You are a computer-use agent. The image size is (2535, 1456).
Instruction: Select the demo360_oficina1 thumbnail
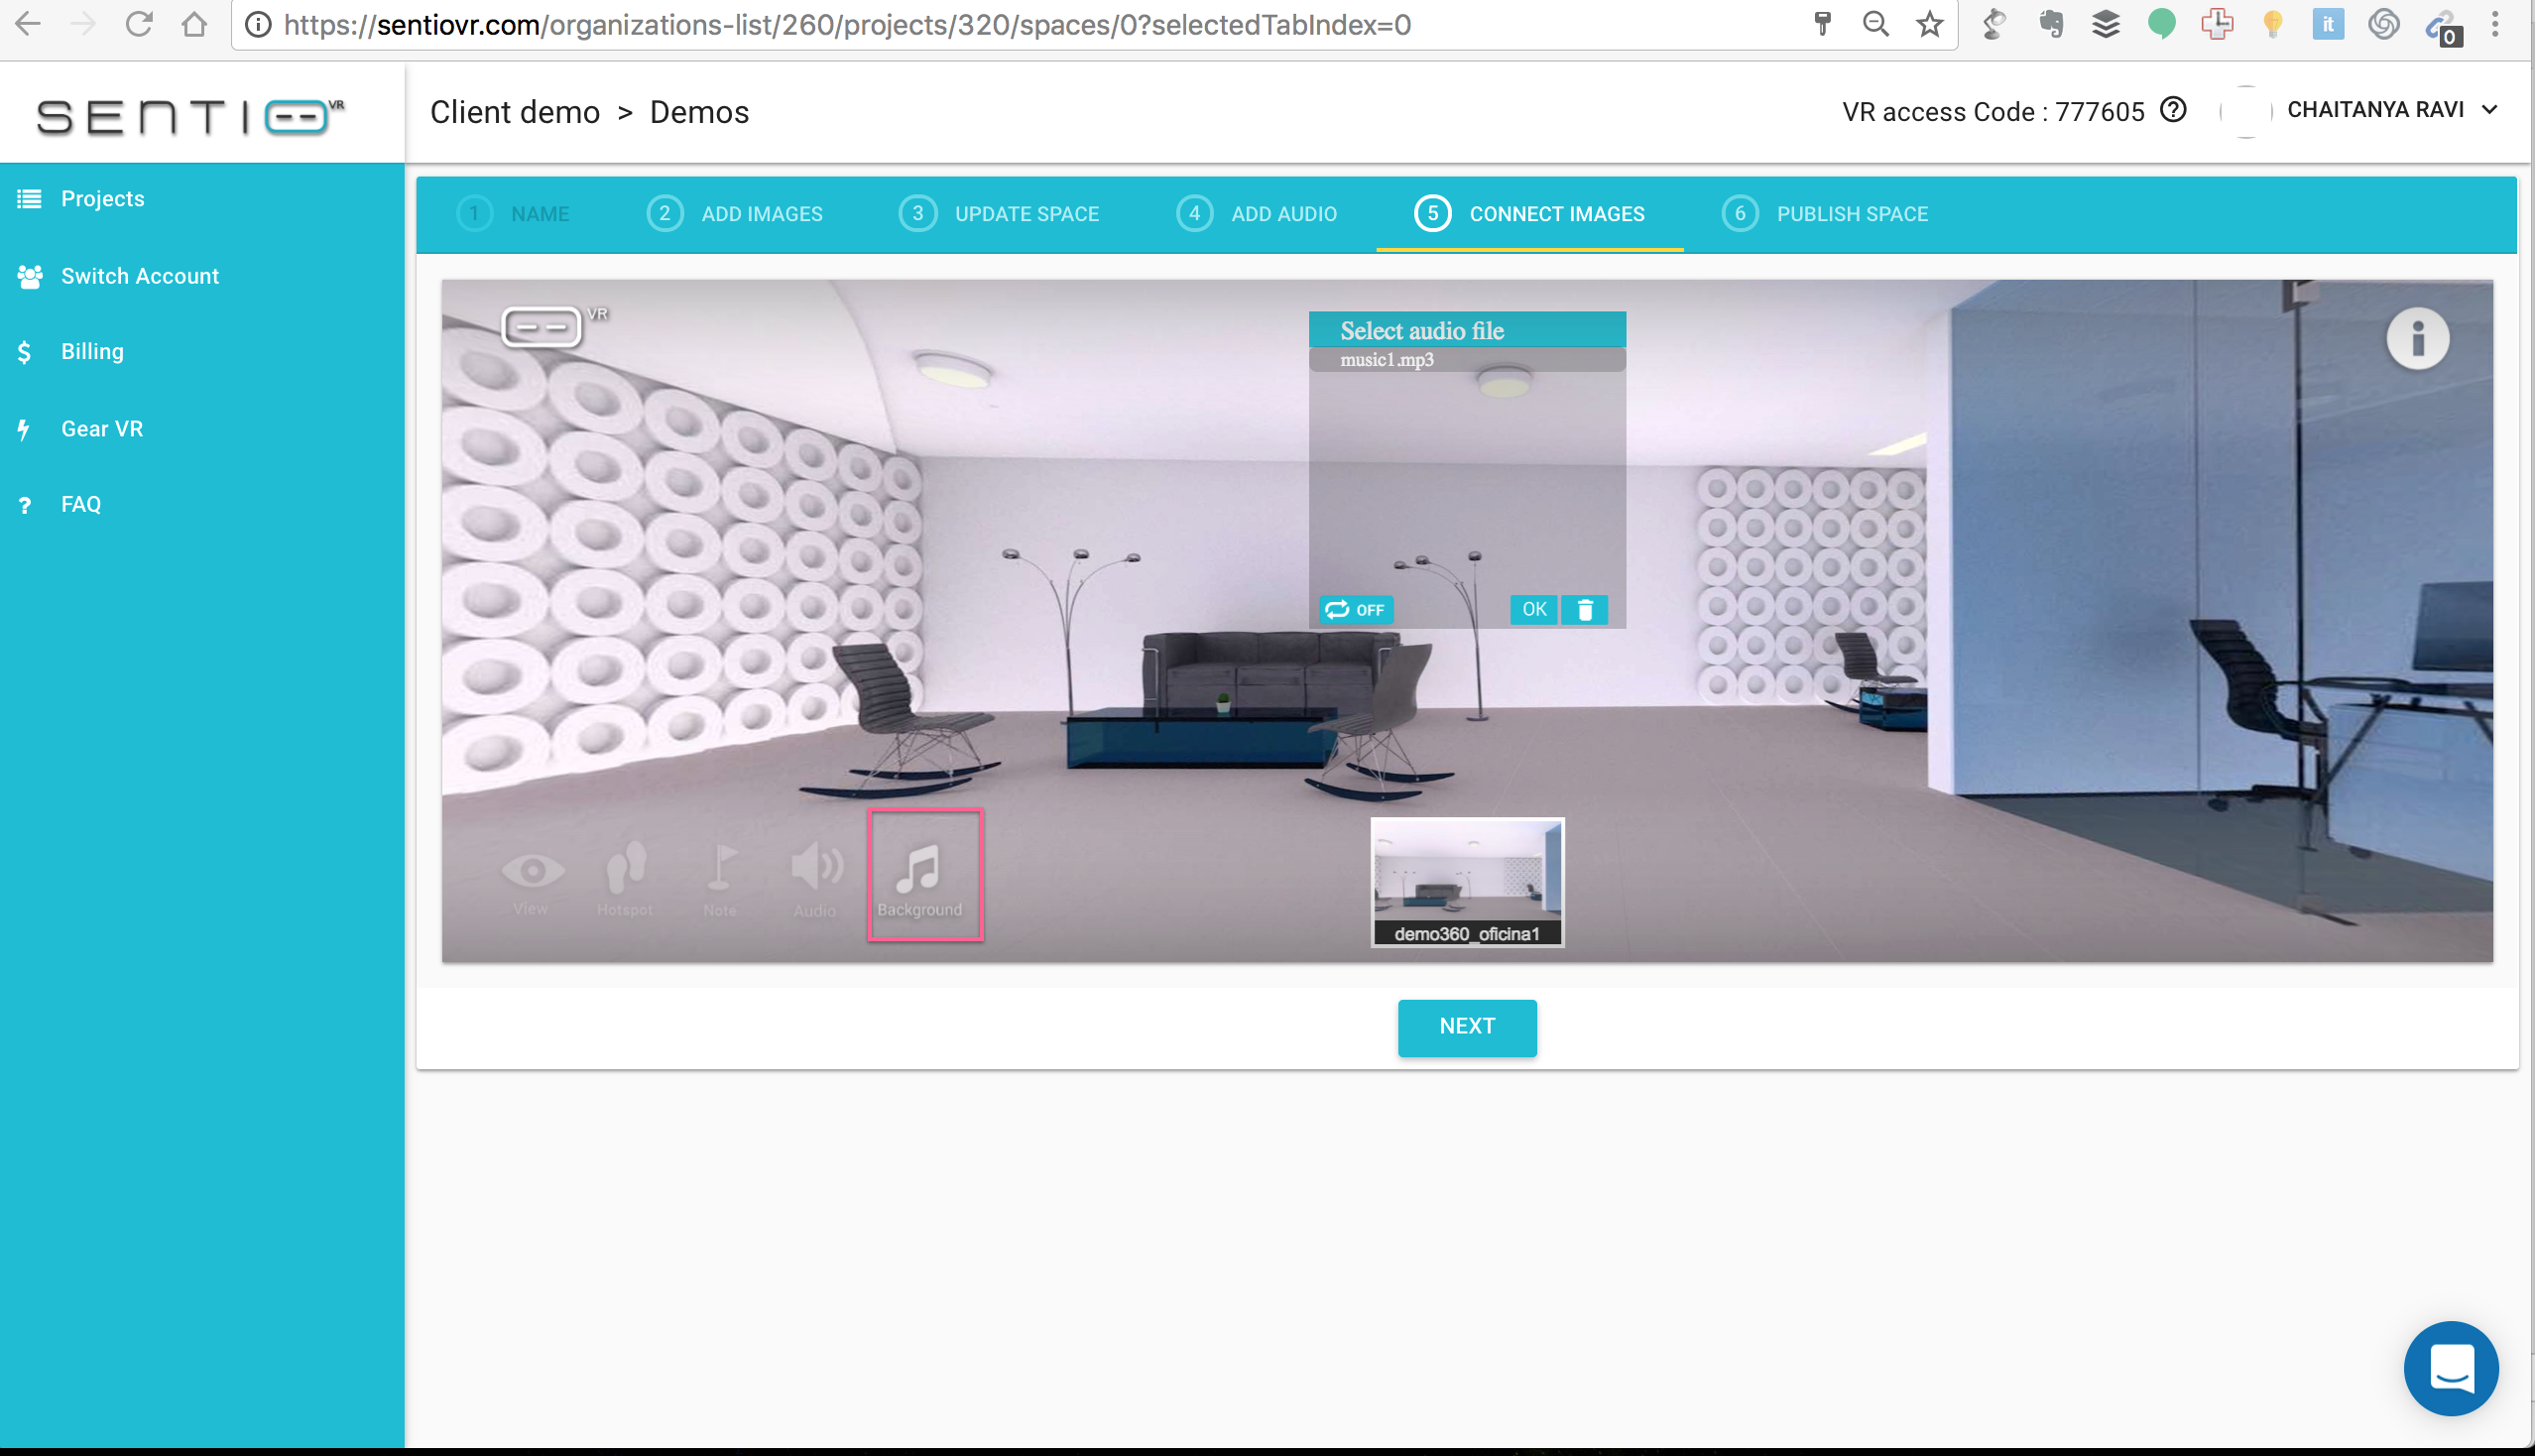(x=1467, y=882)
